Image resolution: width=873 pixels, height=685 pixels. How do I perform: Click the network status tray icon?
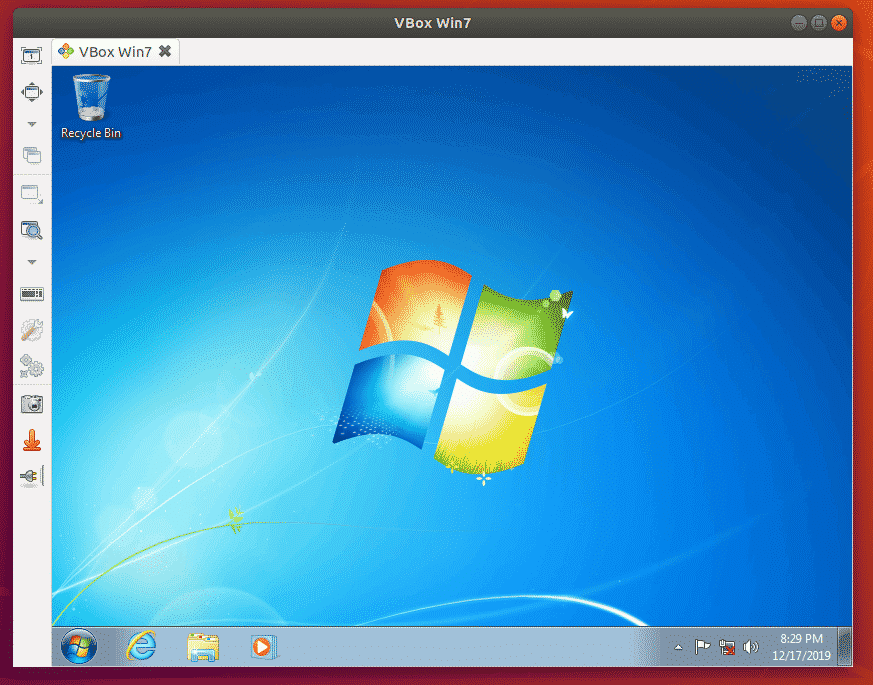727,647
